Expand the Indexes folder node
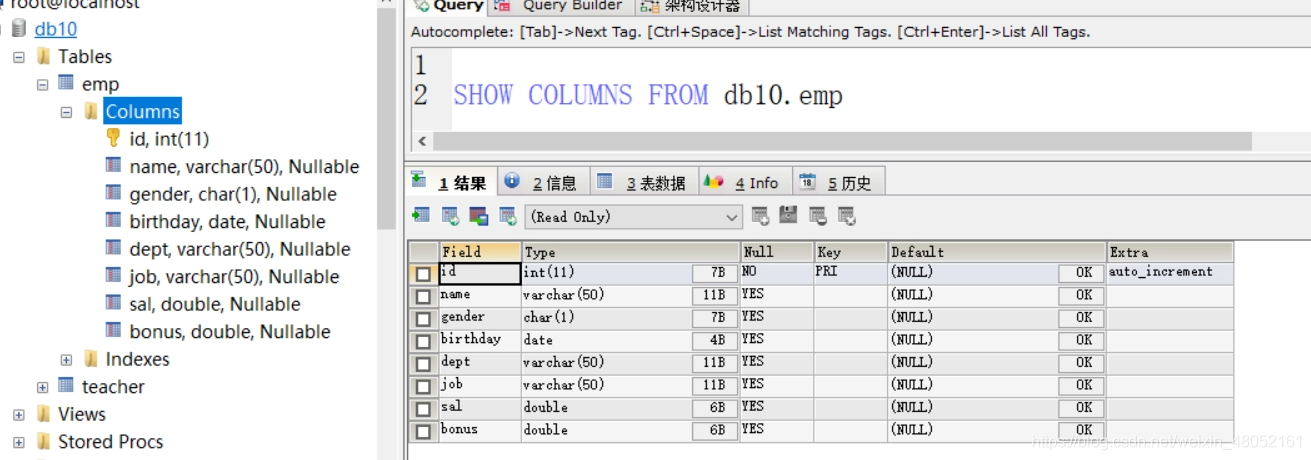 (x=66, y=360)
